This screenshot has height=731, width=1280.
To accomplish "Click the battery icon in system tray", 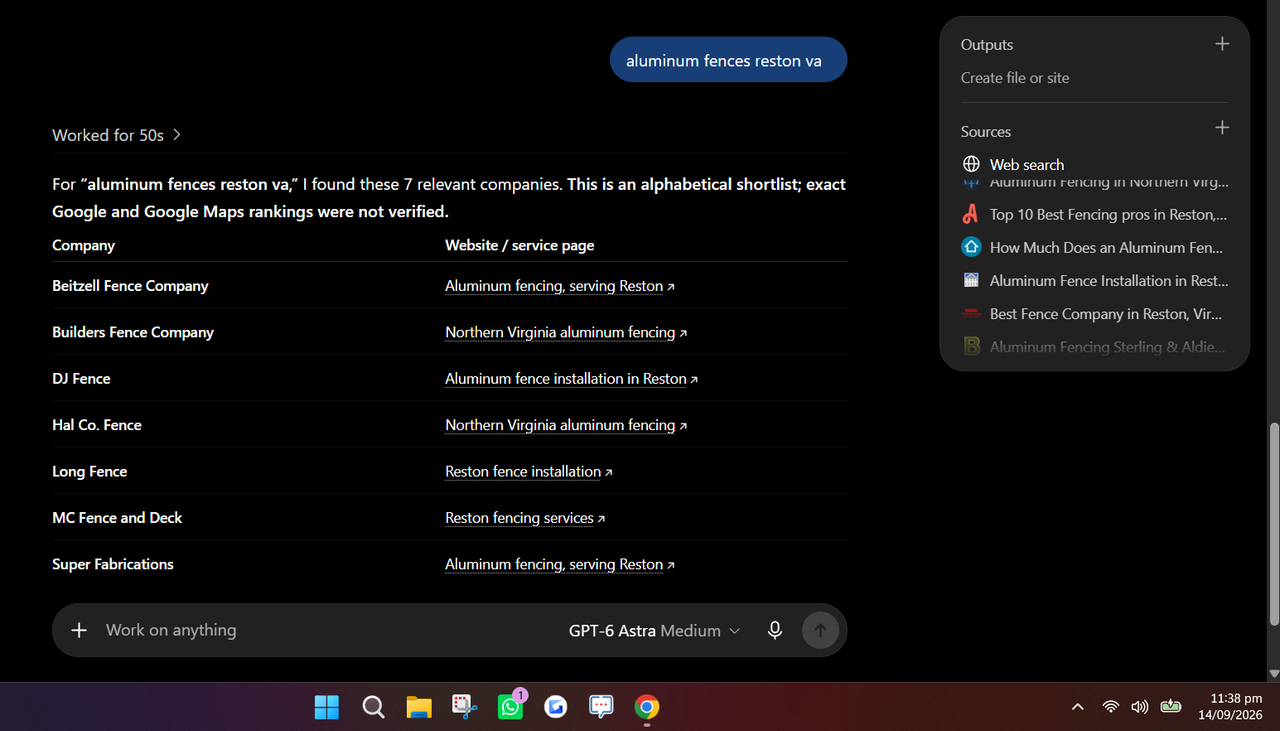I will tap(1171, 706).
